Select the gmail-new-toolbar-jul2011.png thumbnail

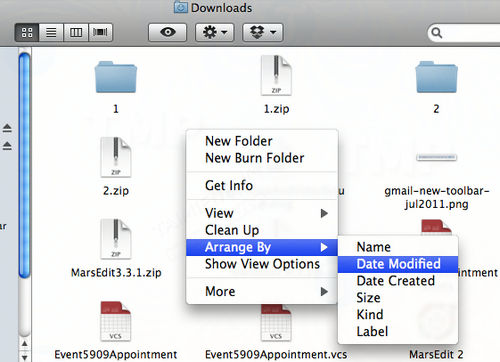pyautogui.click(x=436, y=157)
